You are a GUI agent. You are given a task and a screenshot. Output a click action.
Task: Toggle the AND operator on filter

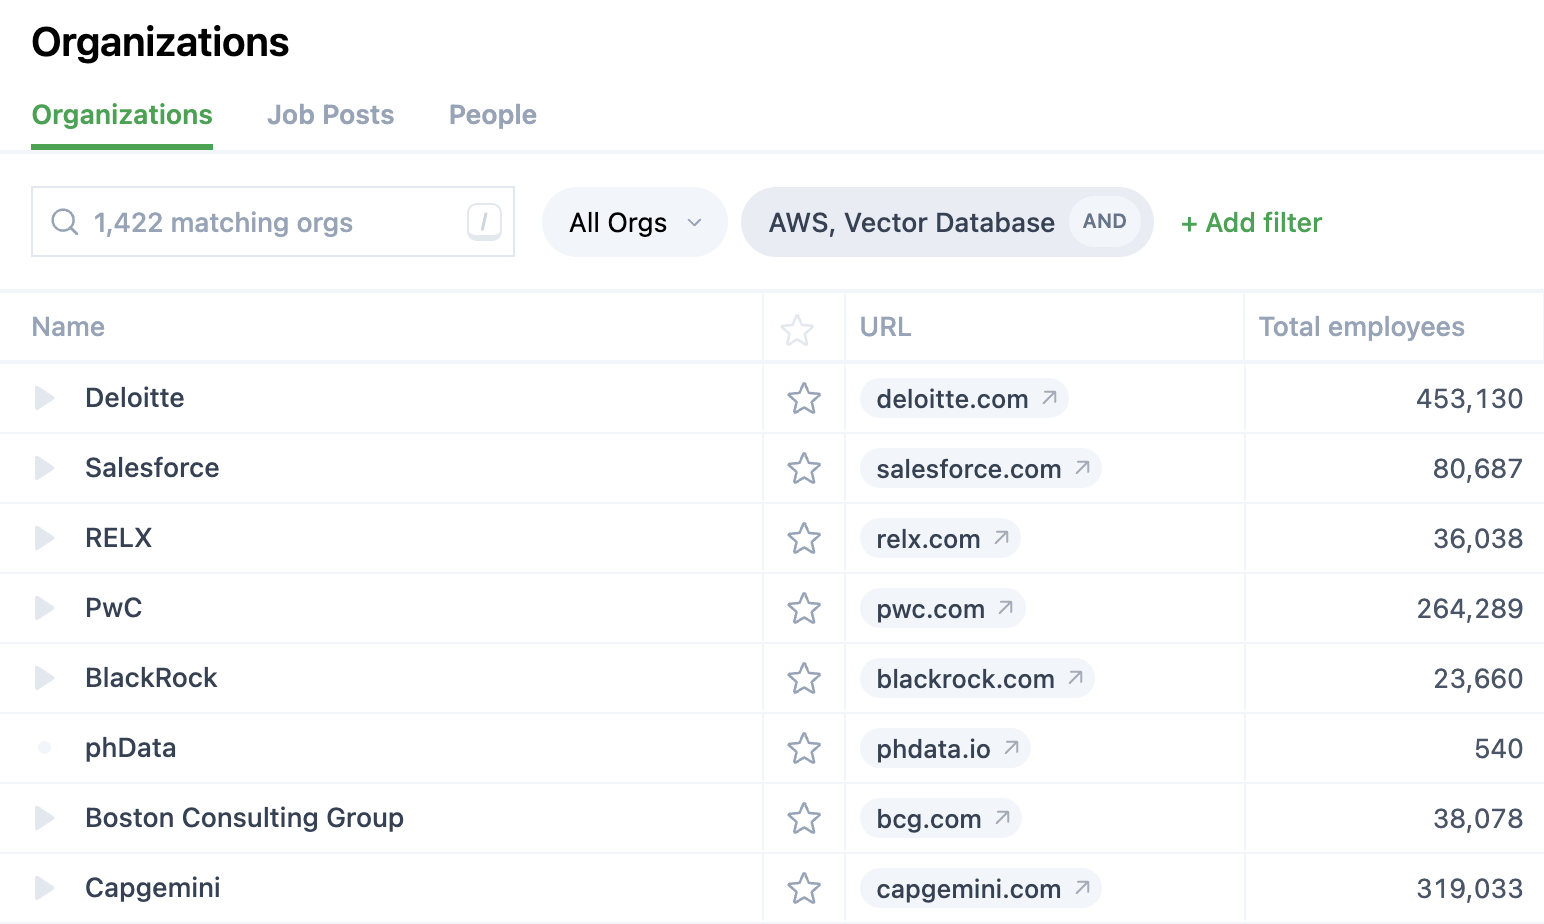point(1104,222)
